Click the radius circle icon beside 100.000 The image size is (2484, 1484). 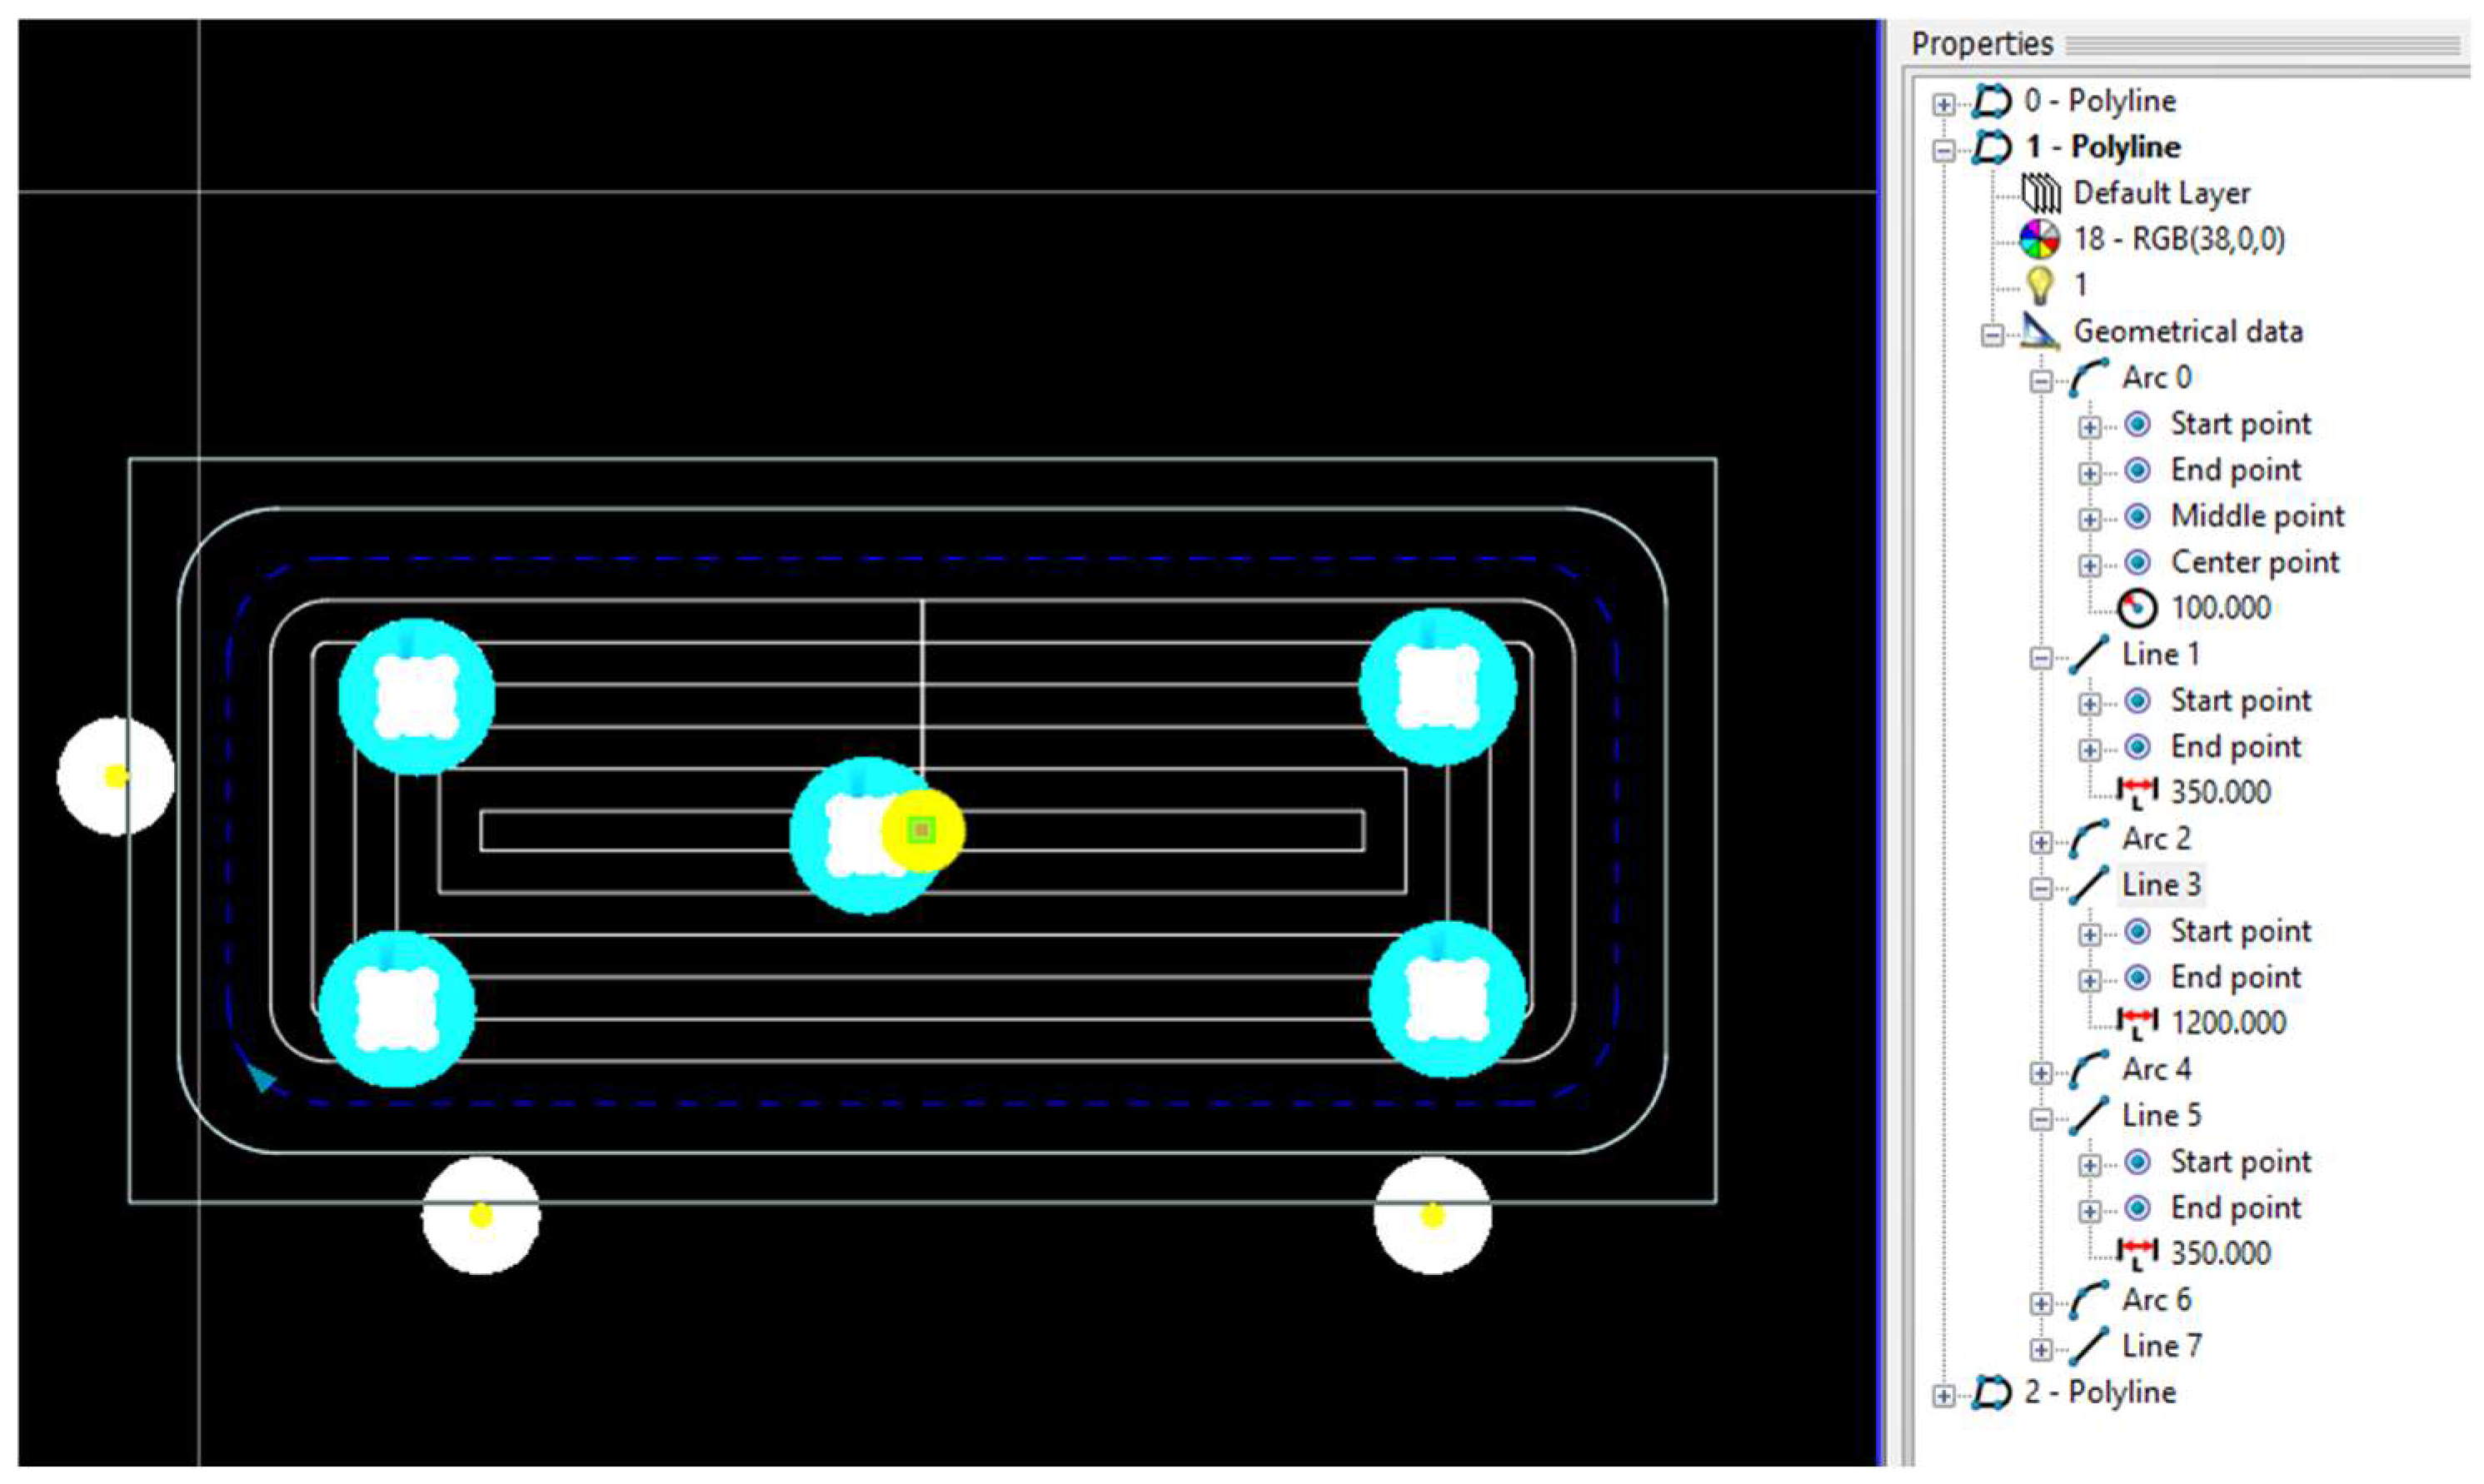(2137, 608)
